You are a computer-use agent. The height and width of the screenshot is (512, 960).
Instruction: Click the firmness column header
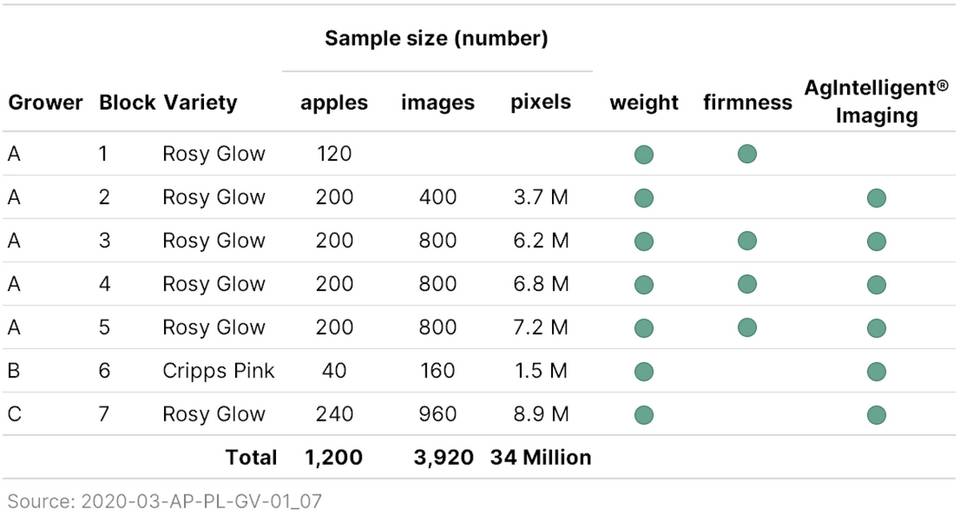coord(747,103)
